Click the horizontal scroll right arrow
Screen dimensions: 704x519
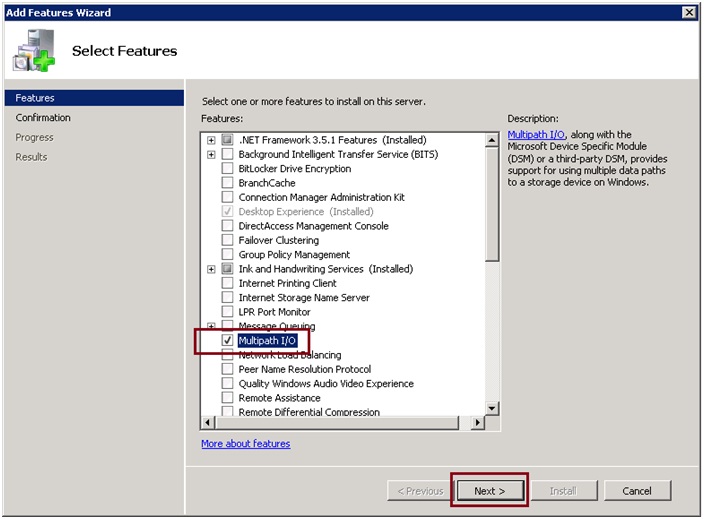[478, 422]
